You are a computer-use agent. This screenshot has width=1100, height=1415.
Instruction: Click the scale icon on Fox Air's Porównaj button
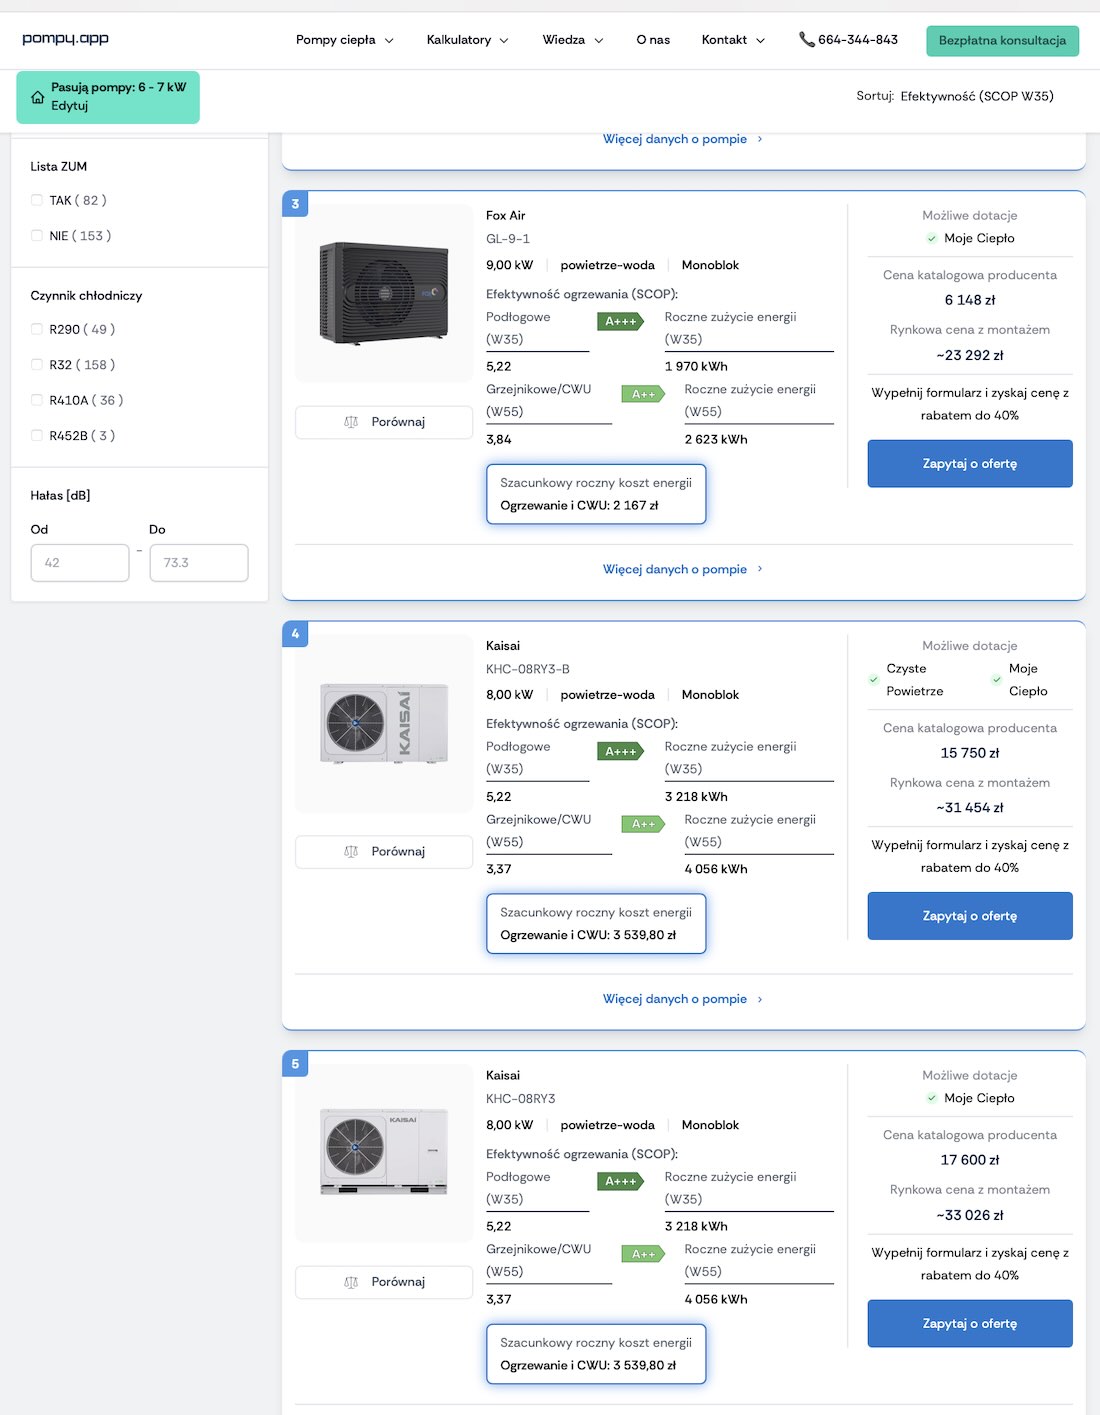(x=351, y=422)
